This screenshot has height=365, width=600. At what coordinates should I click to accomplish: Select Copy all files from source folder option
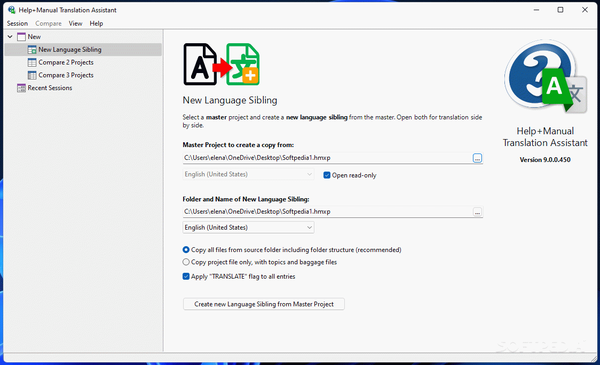coord(186,250)
